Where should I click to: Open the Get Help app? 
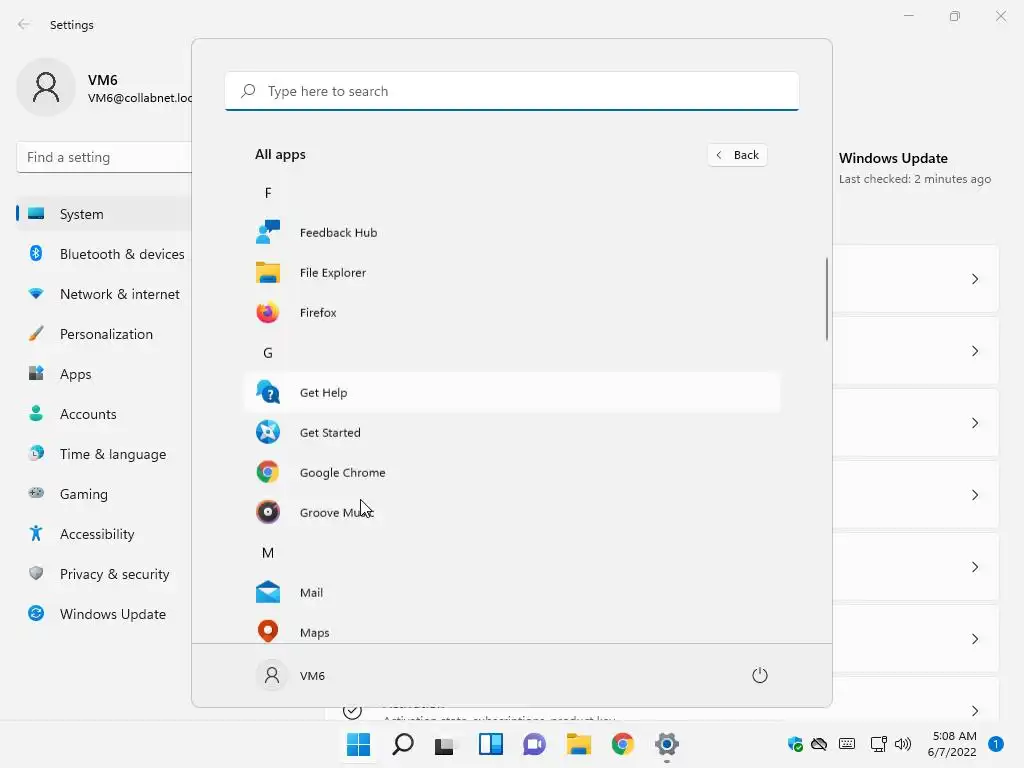[x=512, y=392]
